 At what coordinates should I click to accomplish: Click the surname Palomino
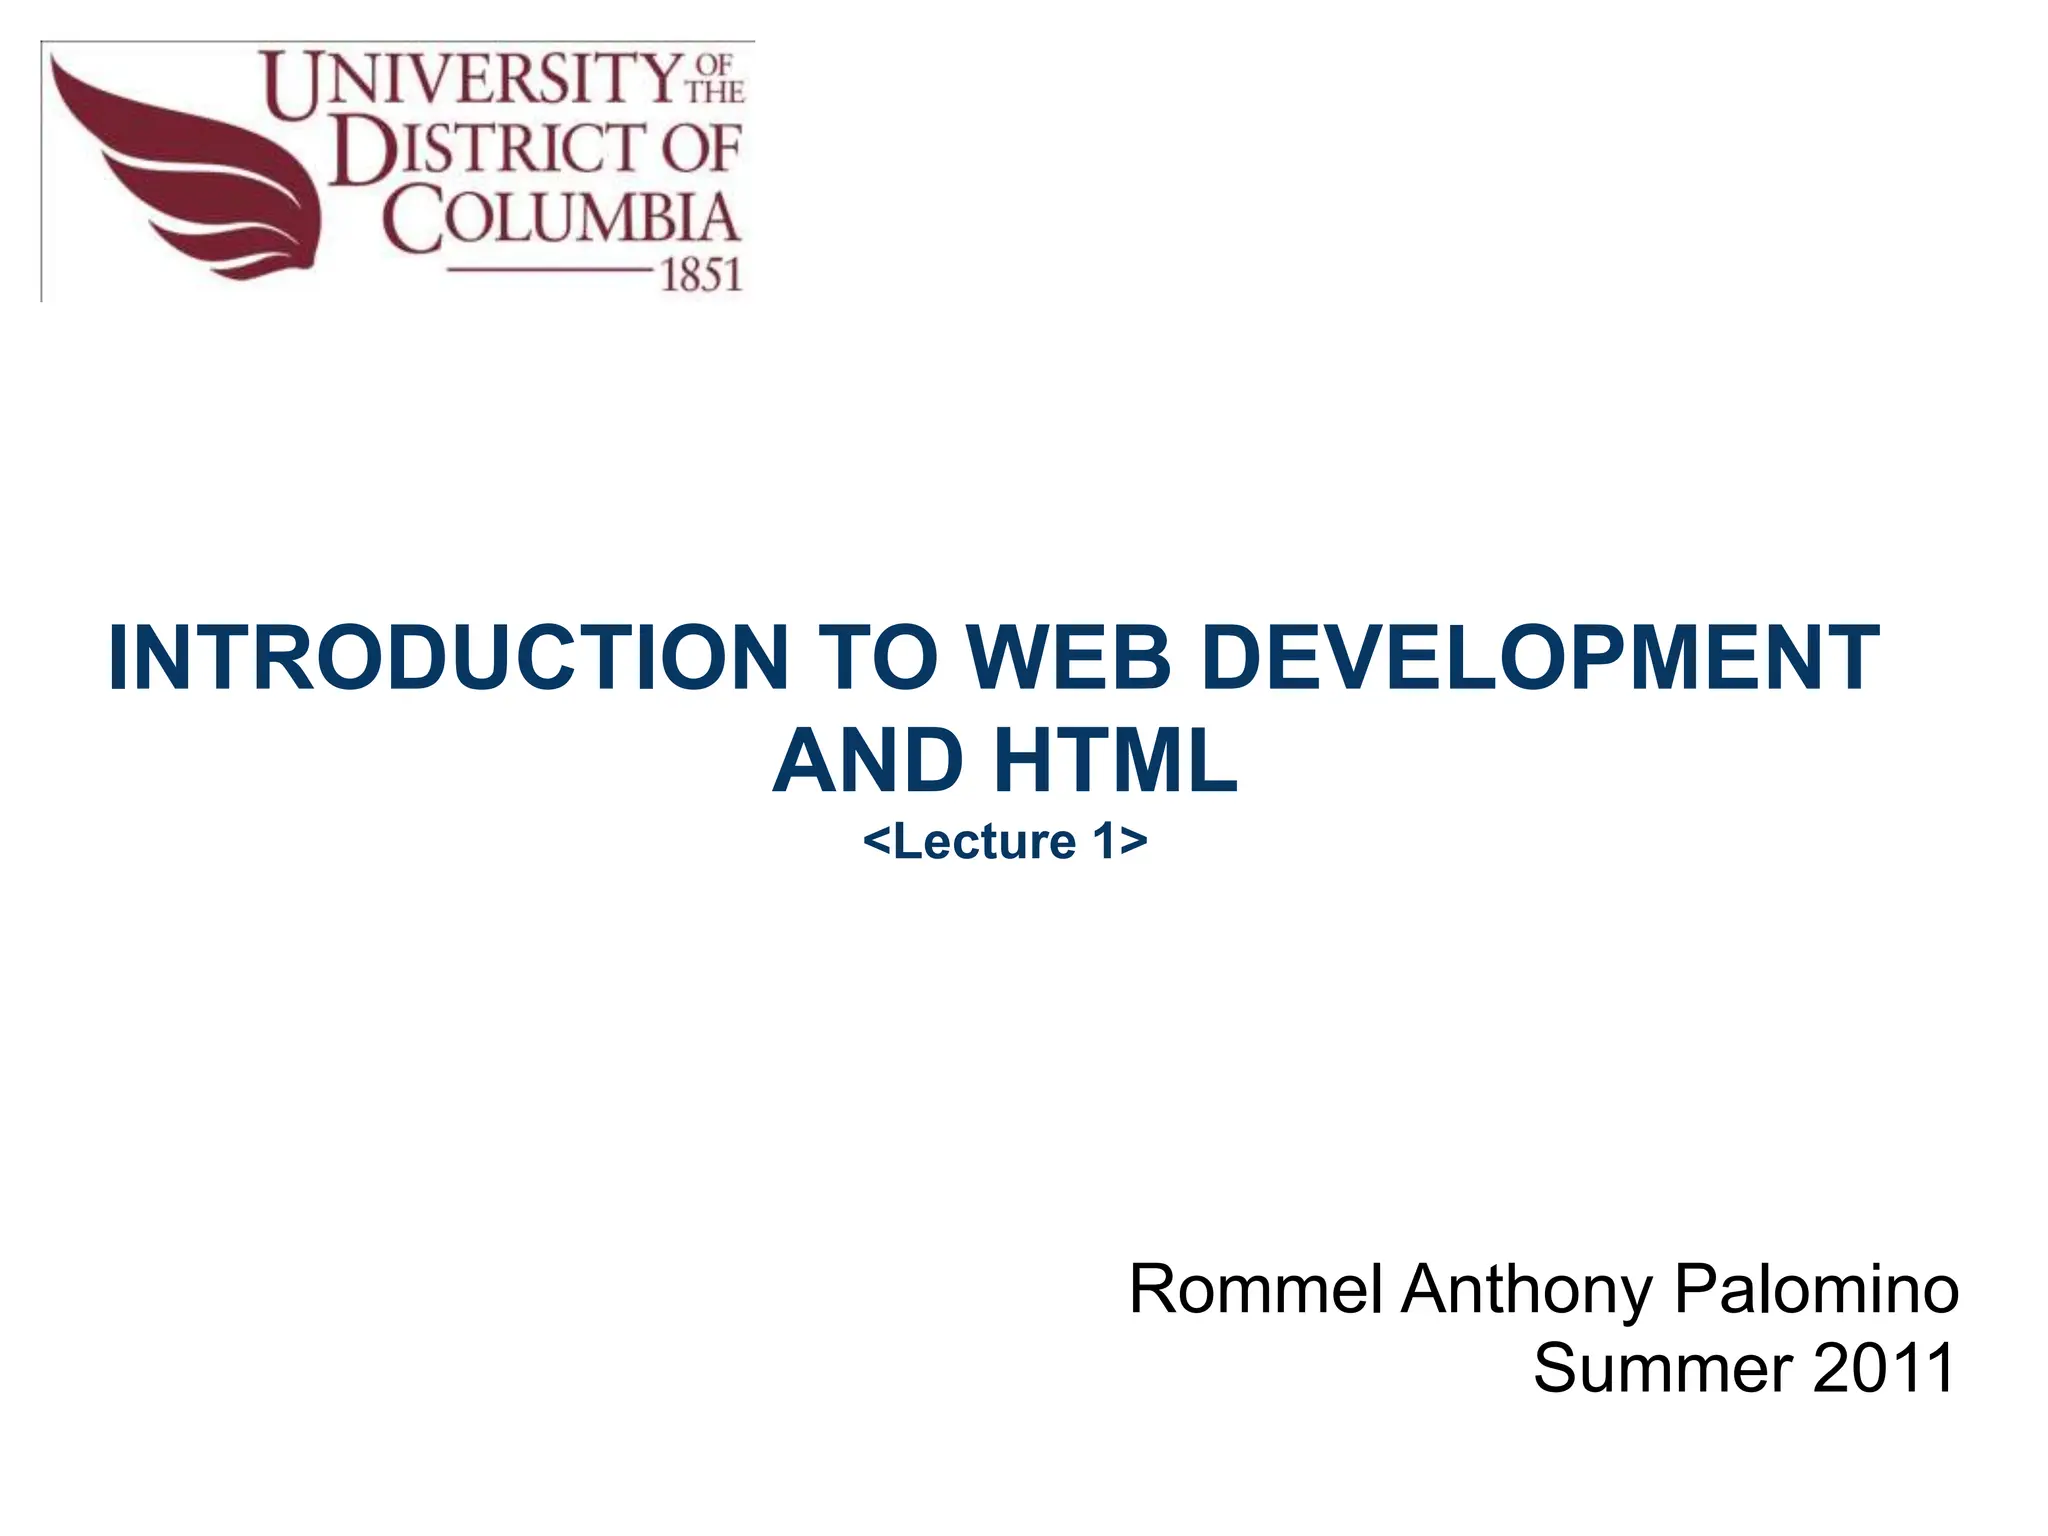tap(1815, 1290)
